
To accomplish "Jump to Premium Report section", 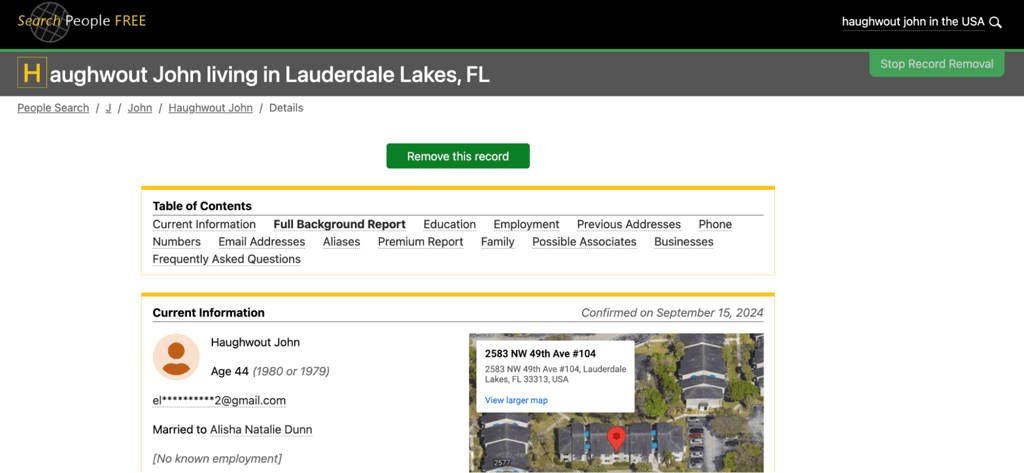I will point(421,242).
